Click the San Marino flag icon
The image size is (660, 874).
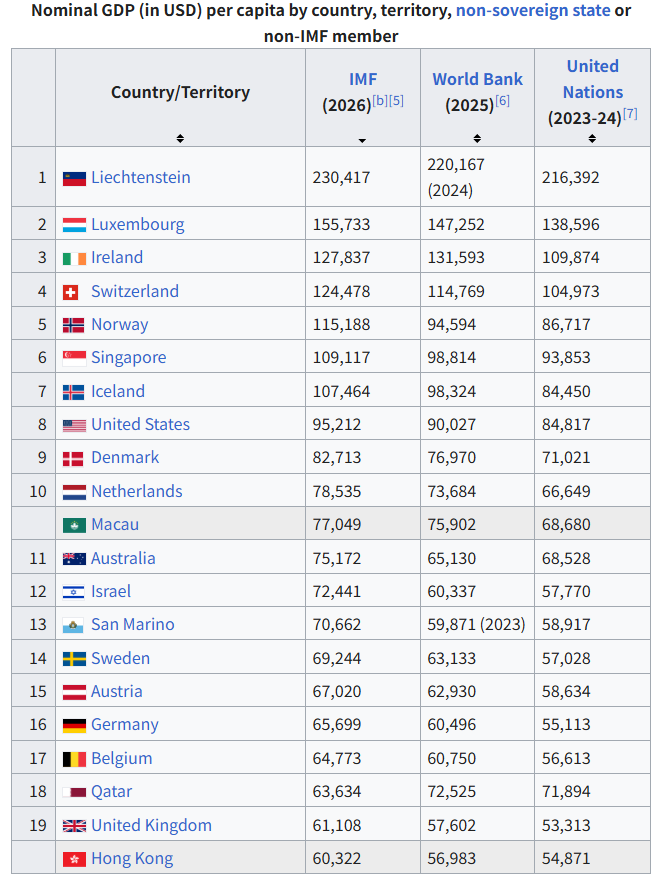tap(73, 625)
